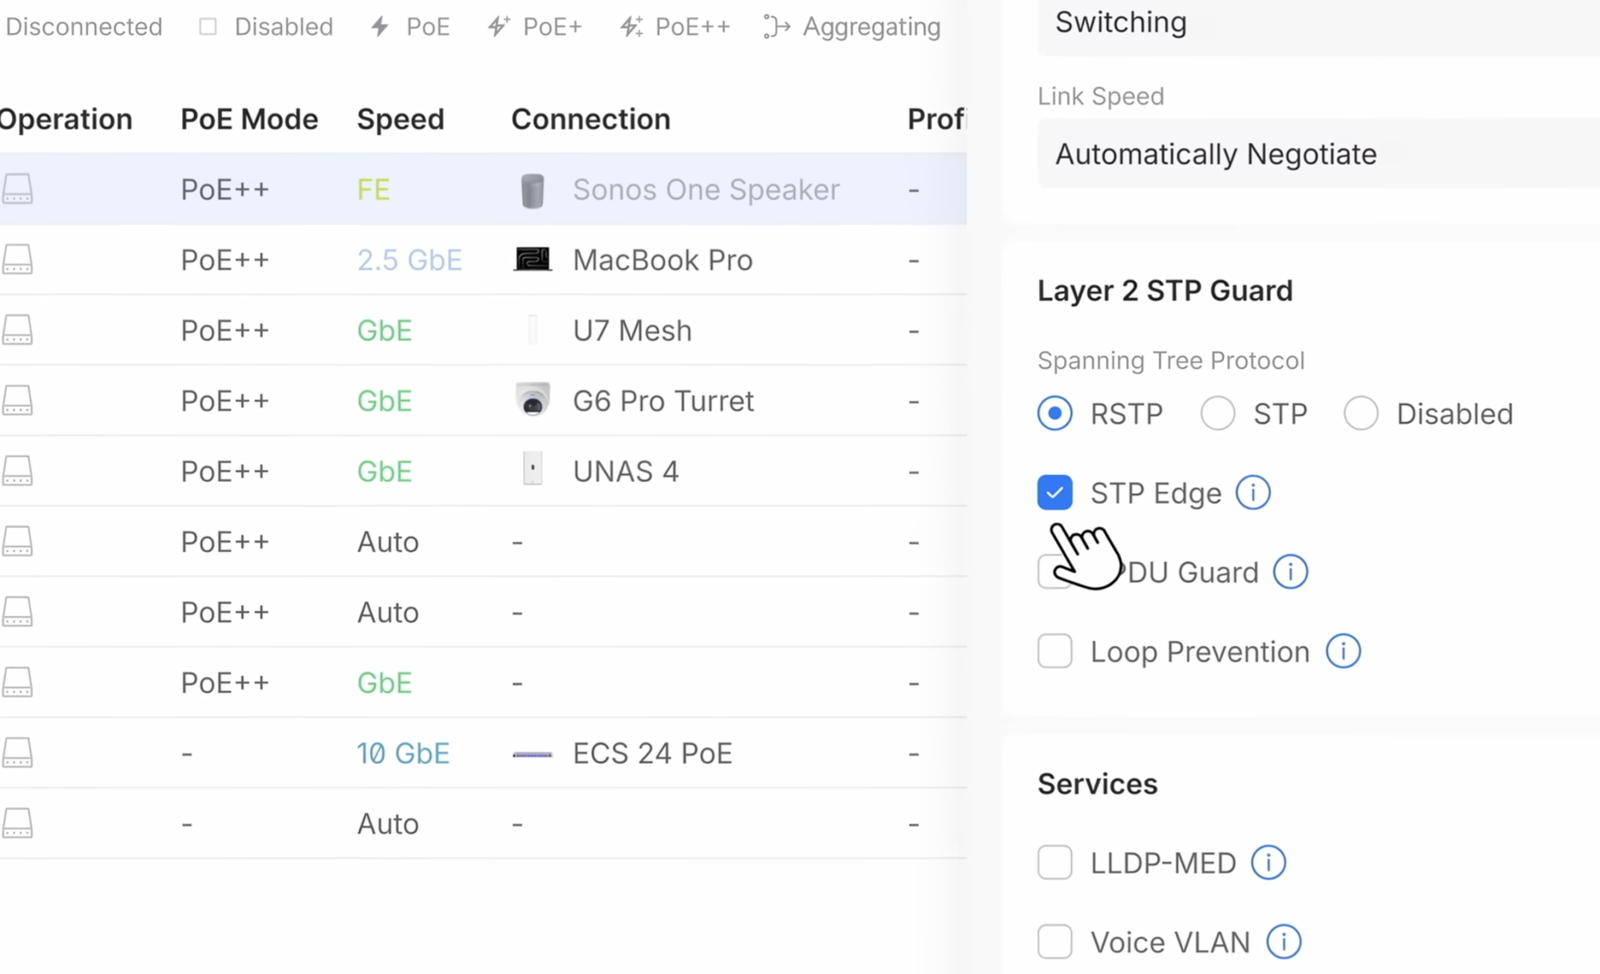Select Disabled for Spanning Tree Protocol

1361,413
